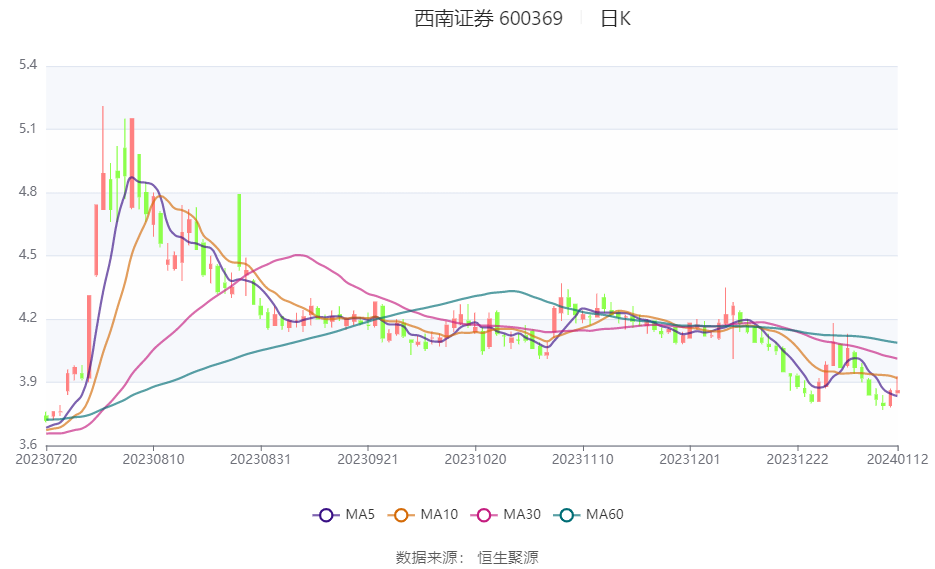Click the y-axis value 4.8

[28, 191]
